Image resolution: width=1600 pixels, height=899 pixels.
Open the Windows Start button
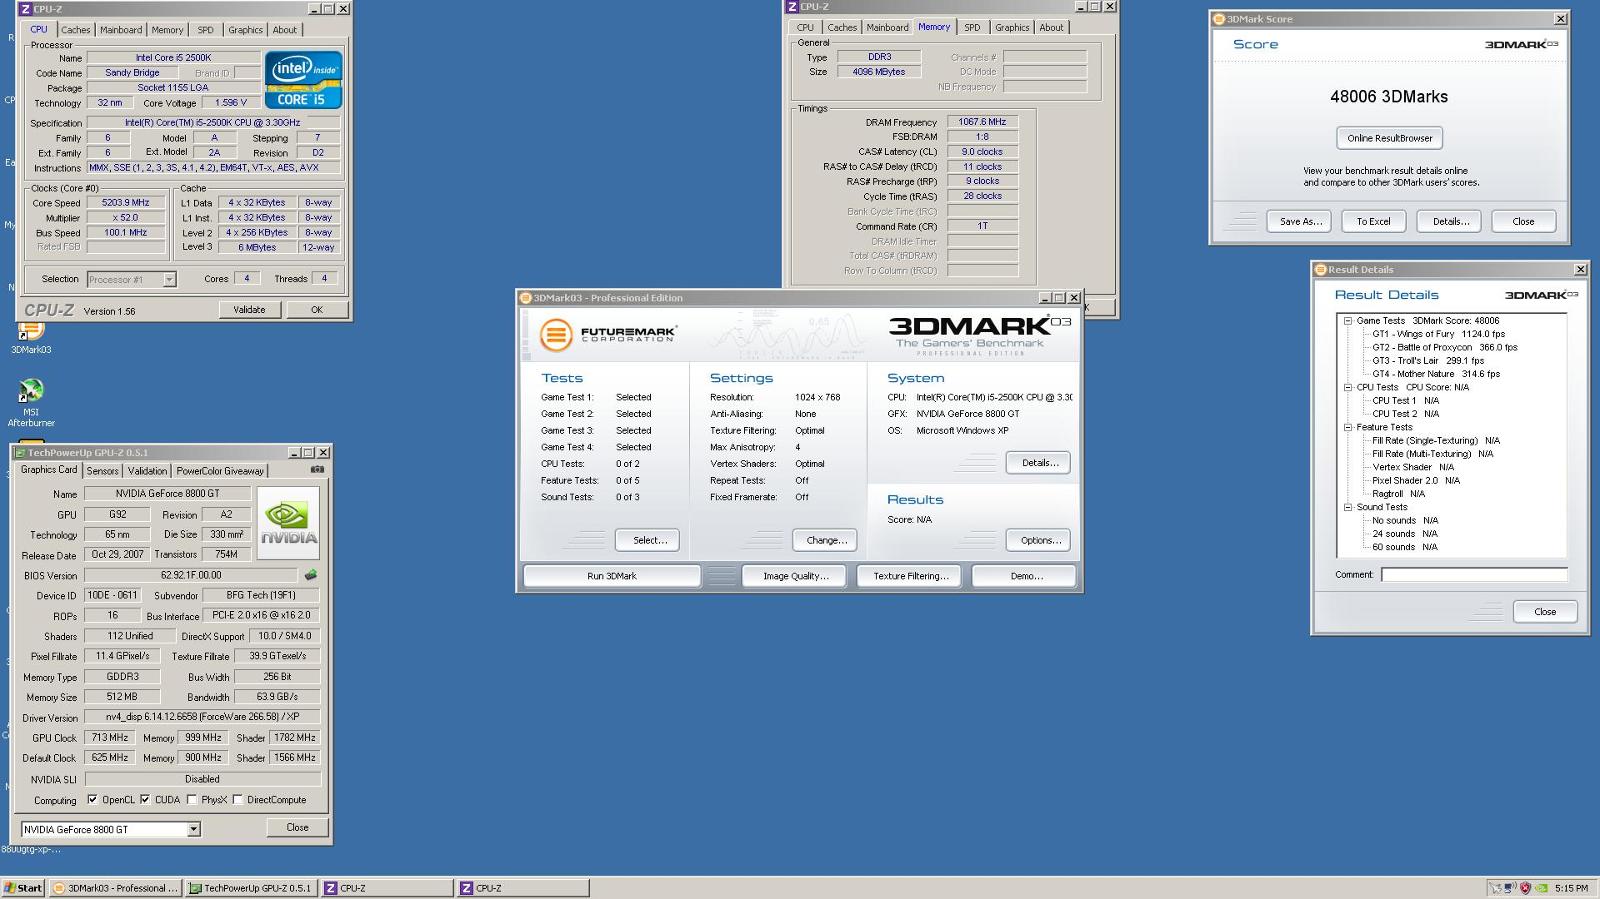23,888
